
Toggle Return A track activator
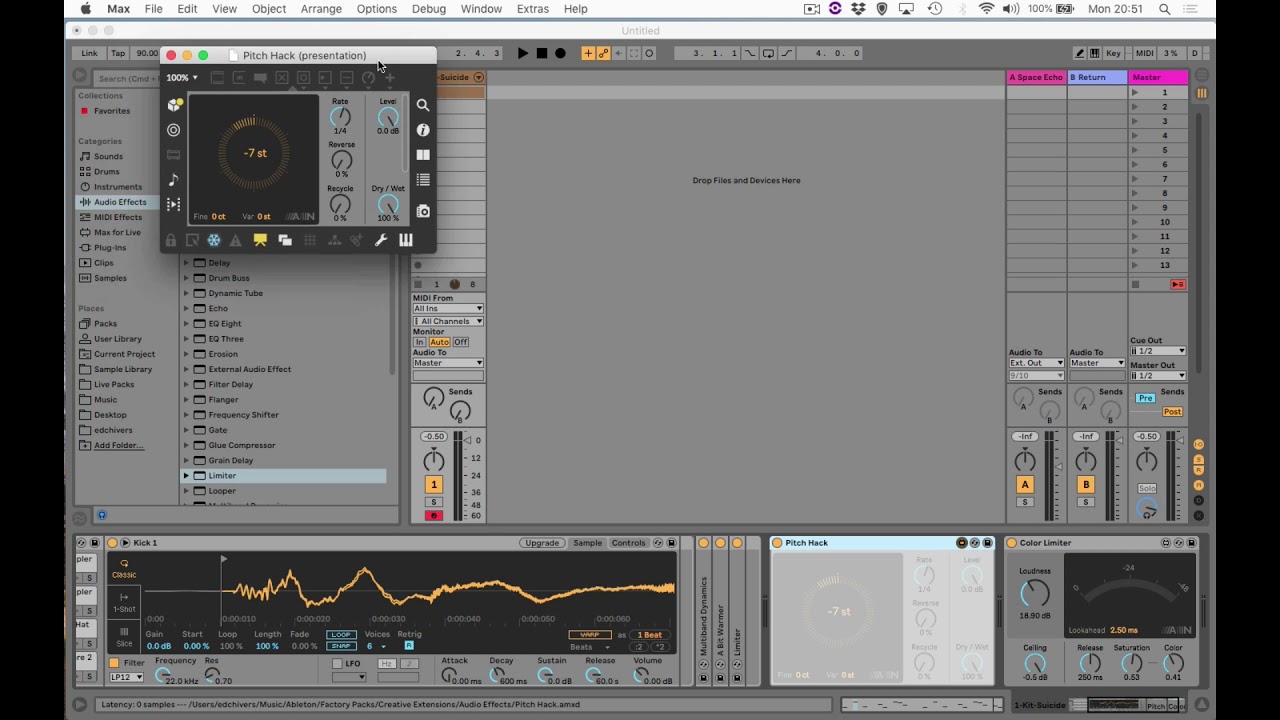click(x=1025, y=484)
